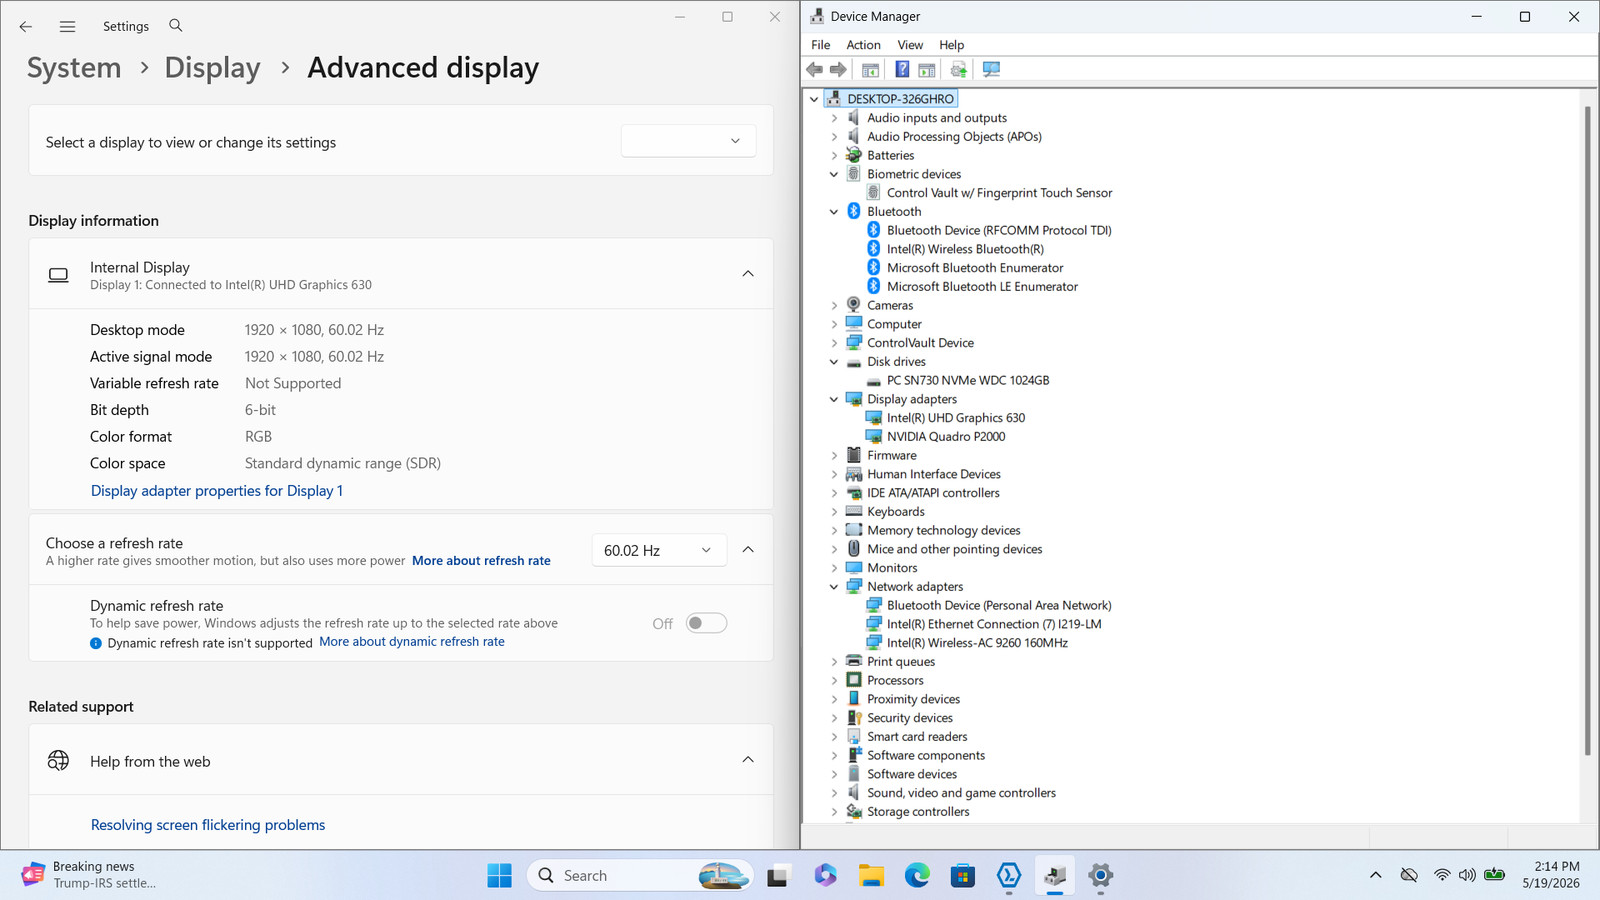Screen dimensions: 1600x900
Task: Select Intel(R) UHD Graphics 630 adapter
Action: pyautogui.click(x=956, y=418)
